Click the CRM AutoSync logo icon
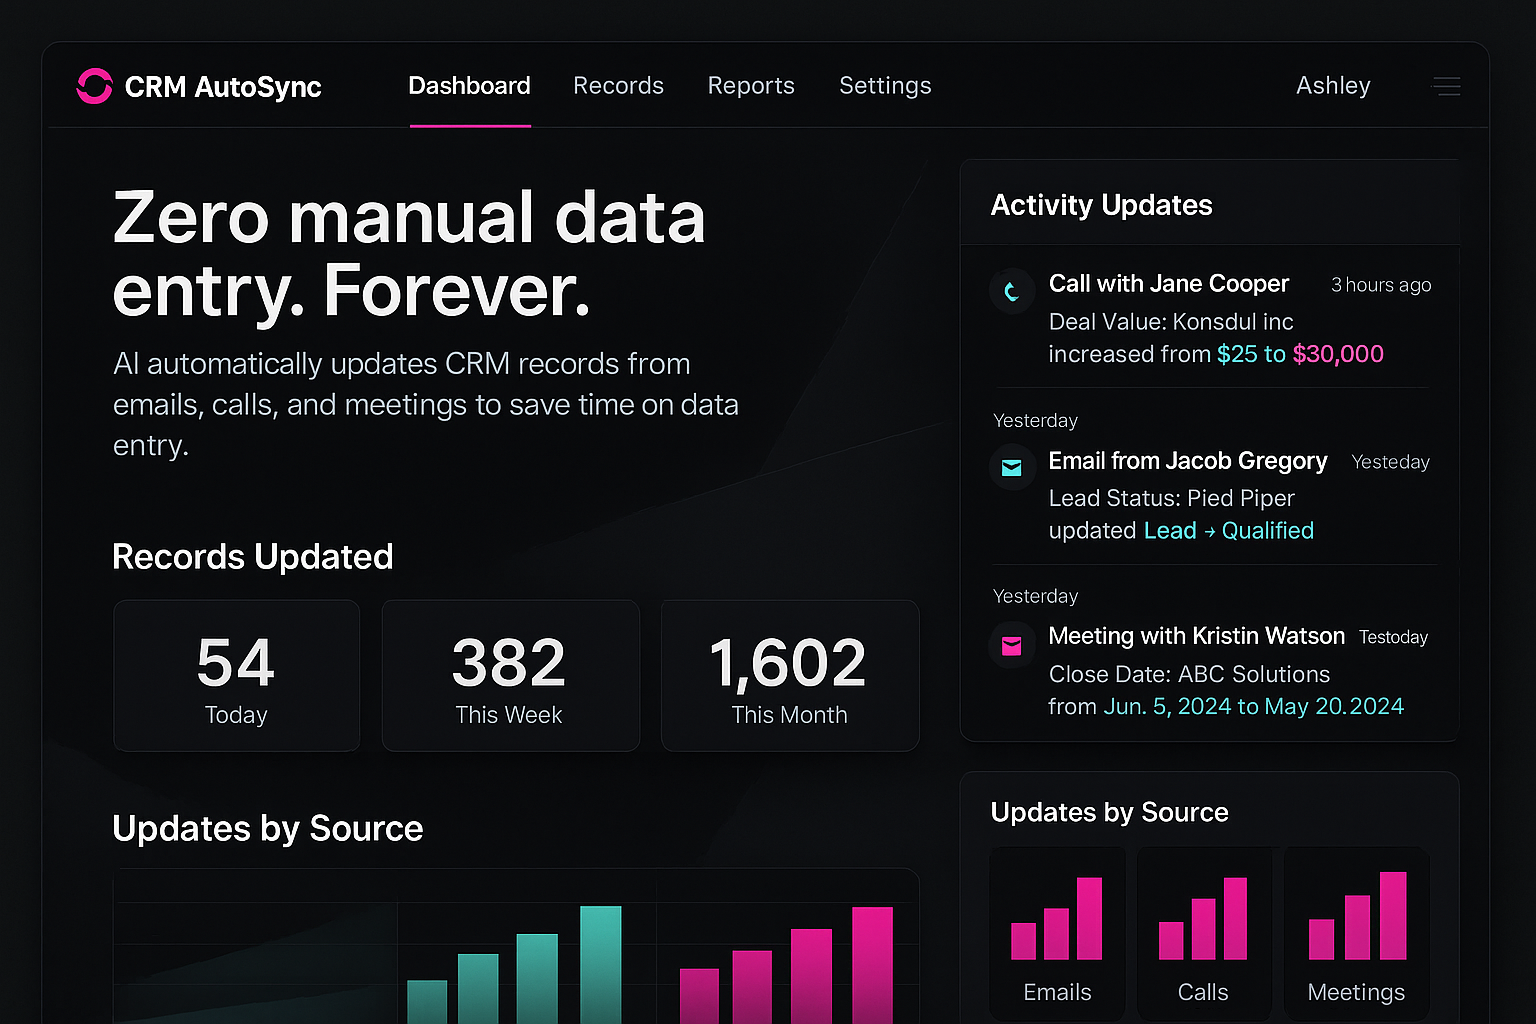The image size is (1536, 1024). tap(94, 86)
